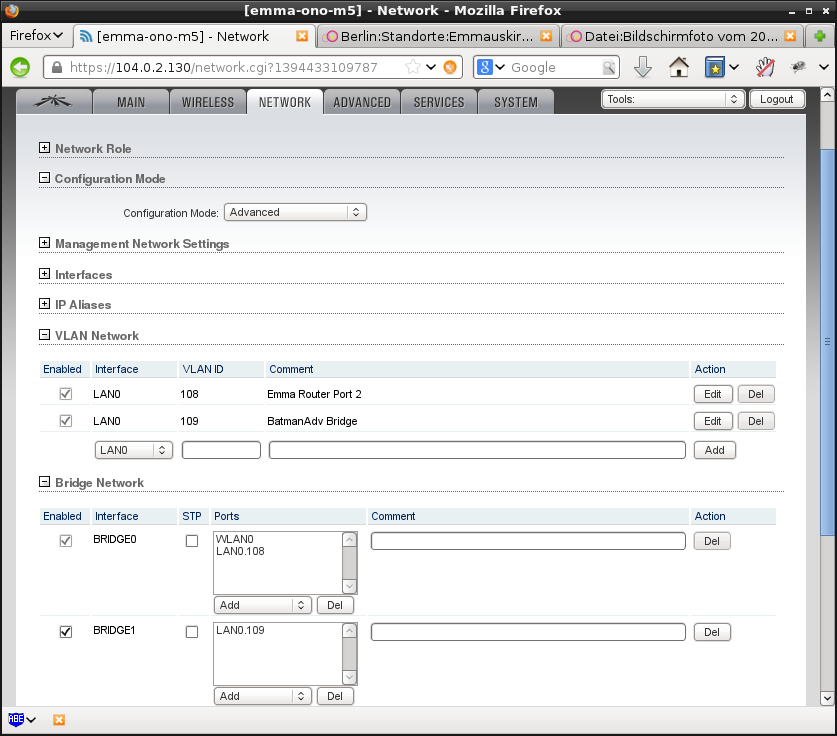This screenshot has height=736, width=837.
Task: Click the VLAN ID input field
Action: [x=221, y=450]
